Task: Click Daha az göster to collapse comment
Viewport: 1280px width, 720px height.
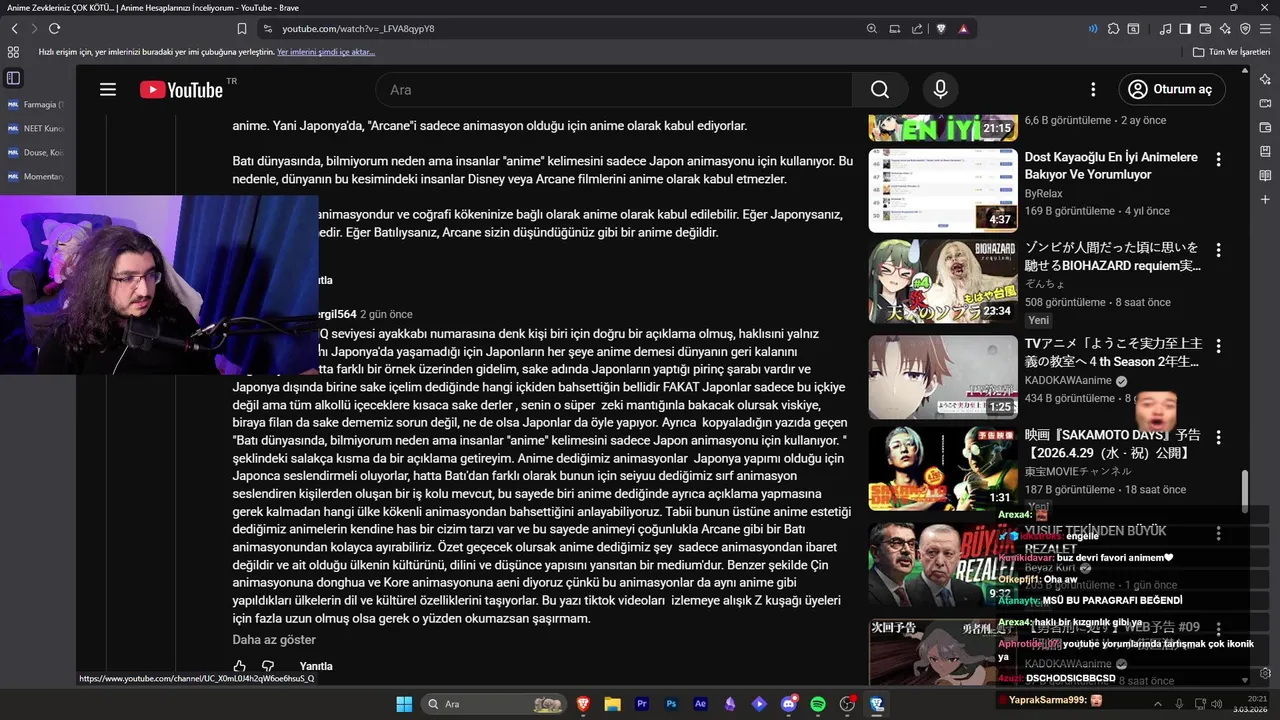Action: click(274, 640)
